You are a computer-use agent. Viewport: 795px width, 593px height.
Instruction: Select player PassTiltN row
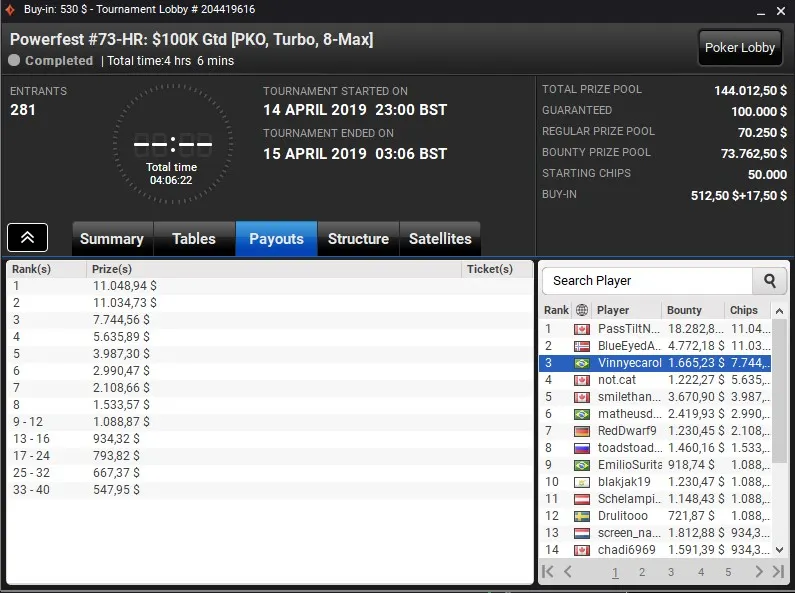655,329
